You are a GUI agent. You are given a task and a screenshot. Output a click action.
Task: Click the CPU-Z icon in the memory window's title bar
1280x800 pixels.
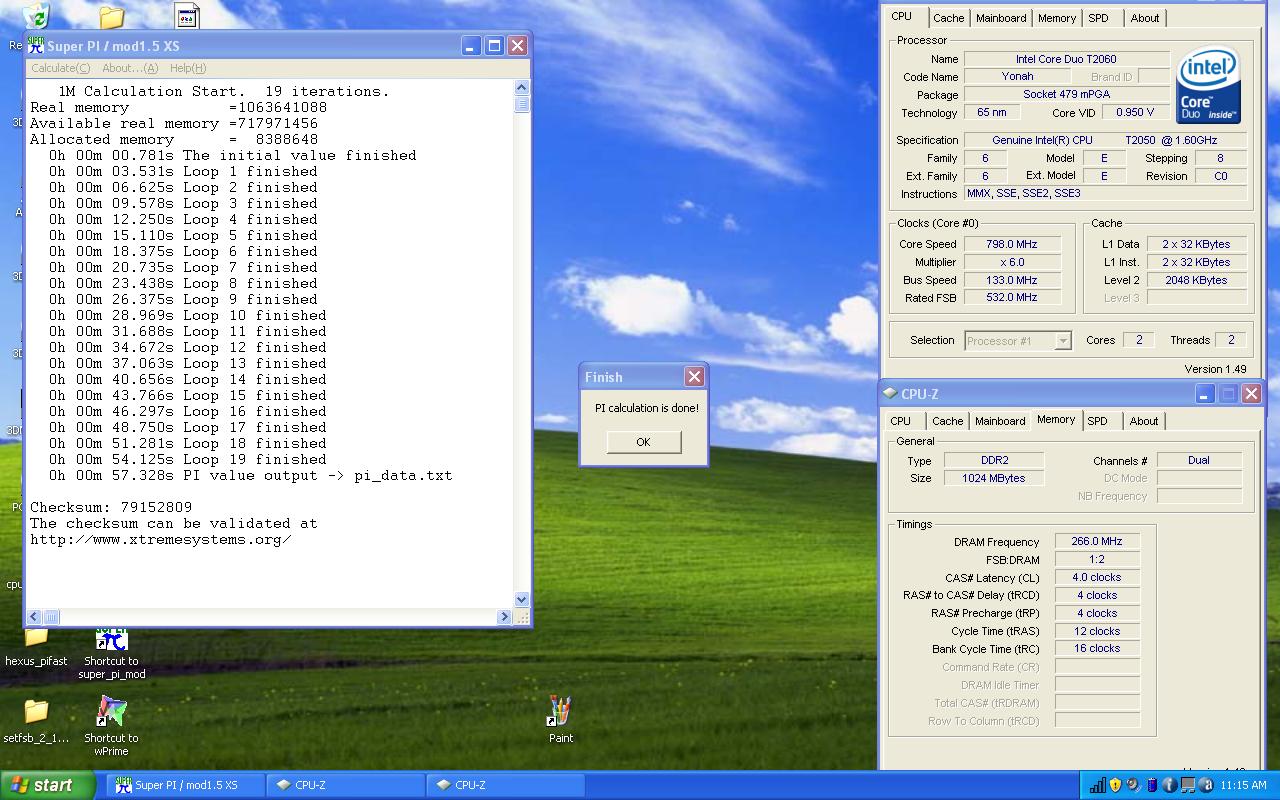click(889, 394)
